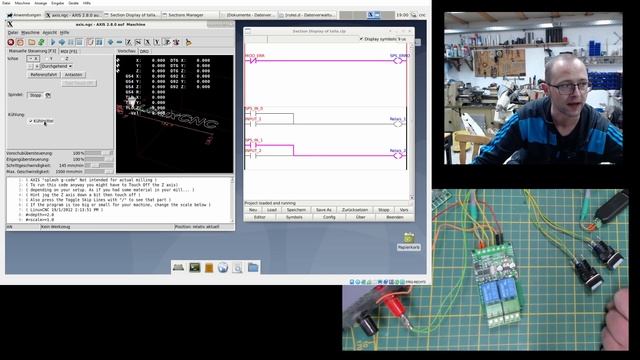Adjust the Vorschubübersteuerung slider
This screenshot has height=360, width=640.
(x=99, y=153)
